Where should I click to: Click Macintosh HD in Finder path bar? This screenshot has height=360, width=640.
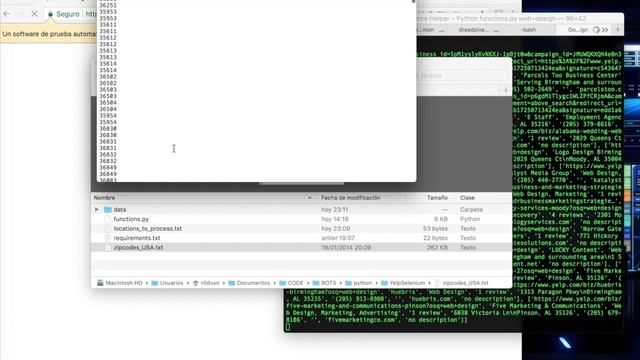[120, 283]
